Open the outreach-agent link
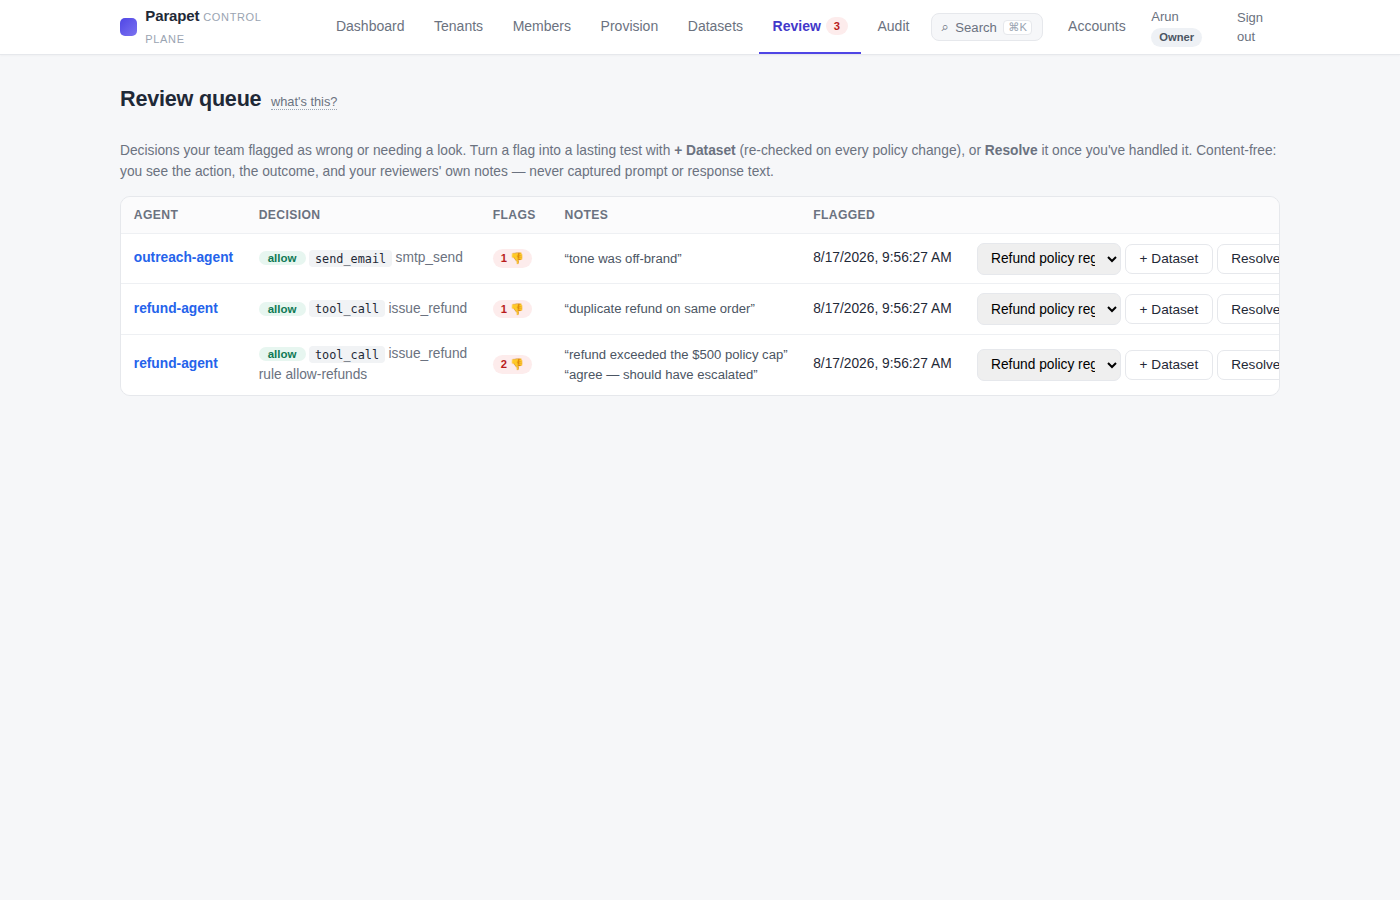The image size is (1400, 900). pos(183,257)
